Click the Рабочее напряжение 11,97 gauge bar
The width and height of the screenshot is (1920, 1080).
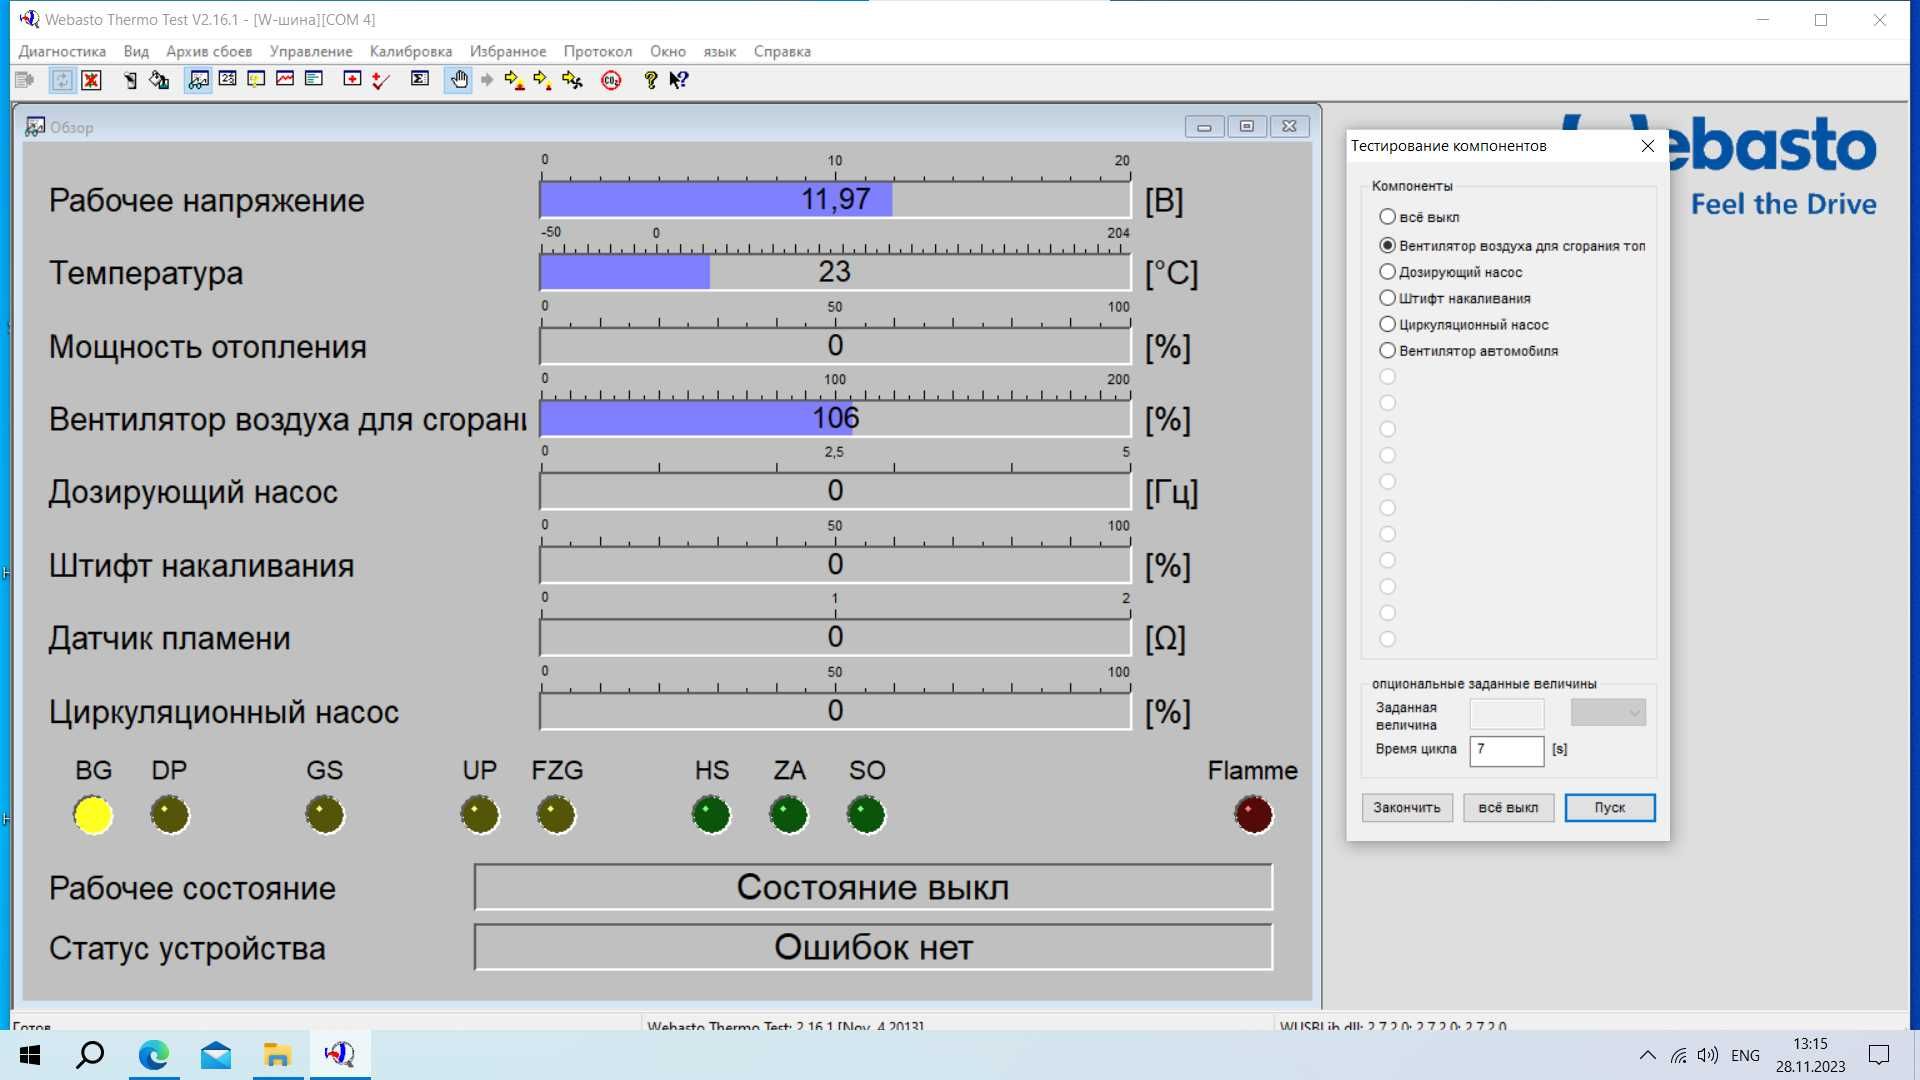pyautogui.click(x=835, y=199)
